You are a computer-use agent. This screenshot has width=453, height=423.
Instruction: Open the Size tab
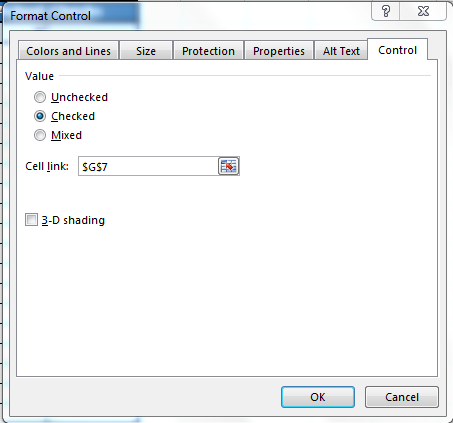pos(146,51)
